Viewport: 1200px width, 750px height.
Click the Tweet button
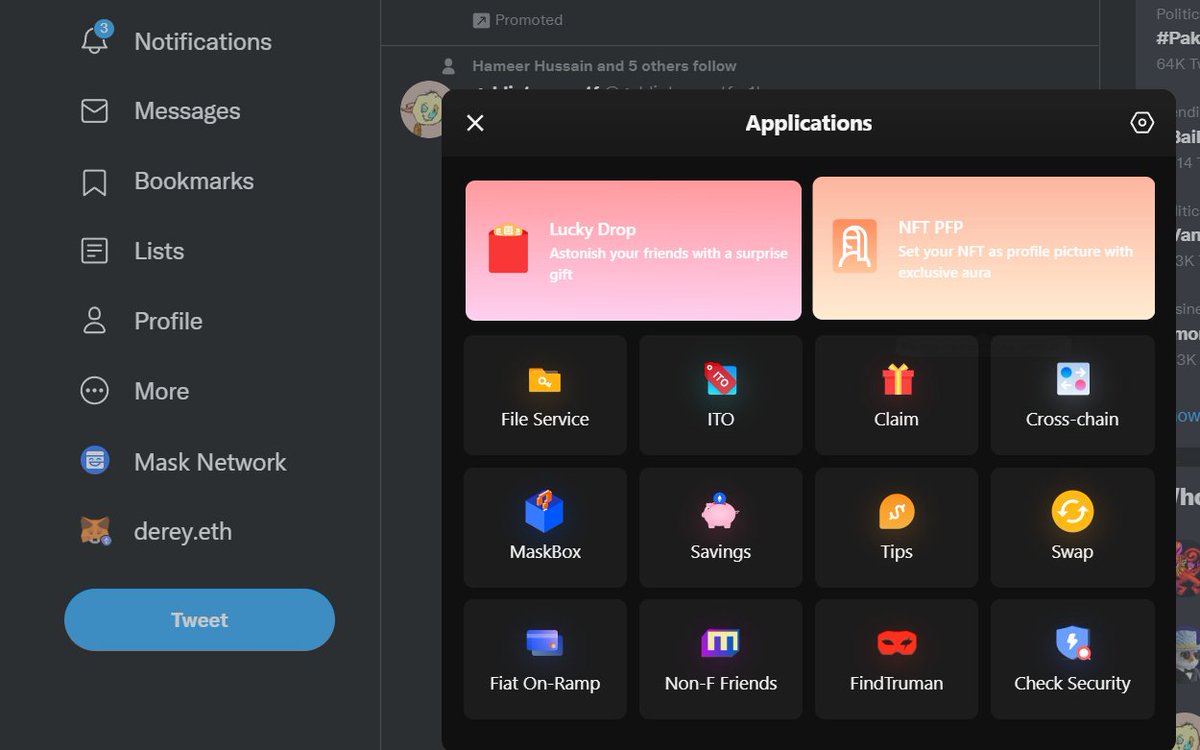click(200, 620)
